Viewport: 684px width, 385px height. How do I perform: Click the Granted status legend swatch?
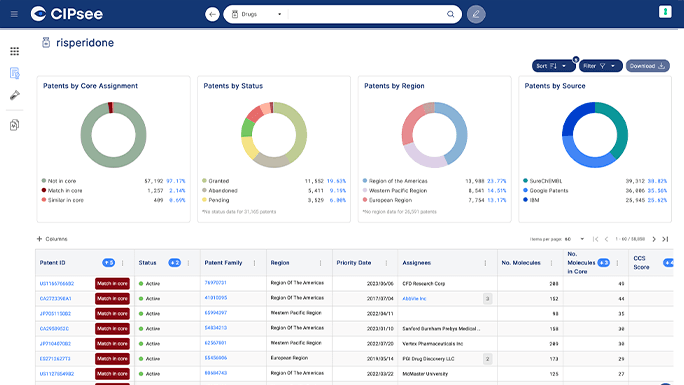204,181
